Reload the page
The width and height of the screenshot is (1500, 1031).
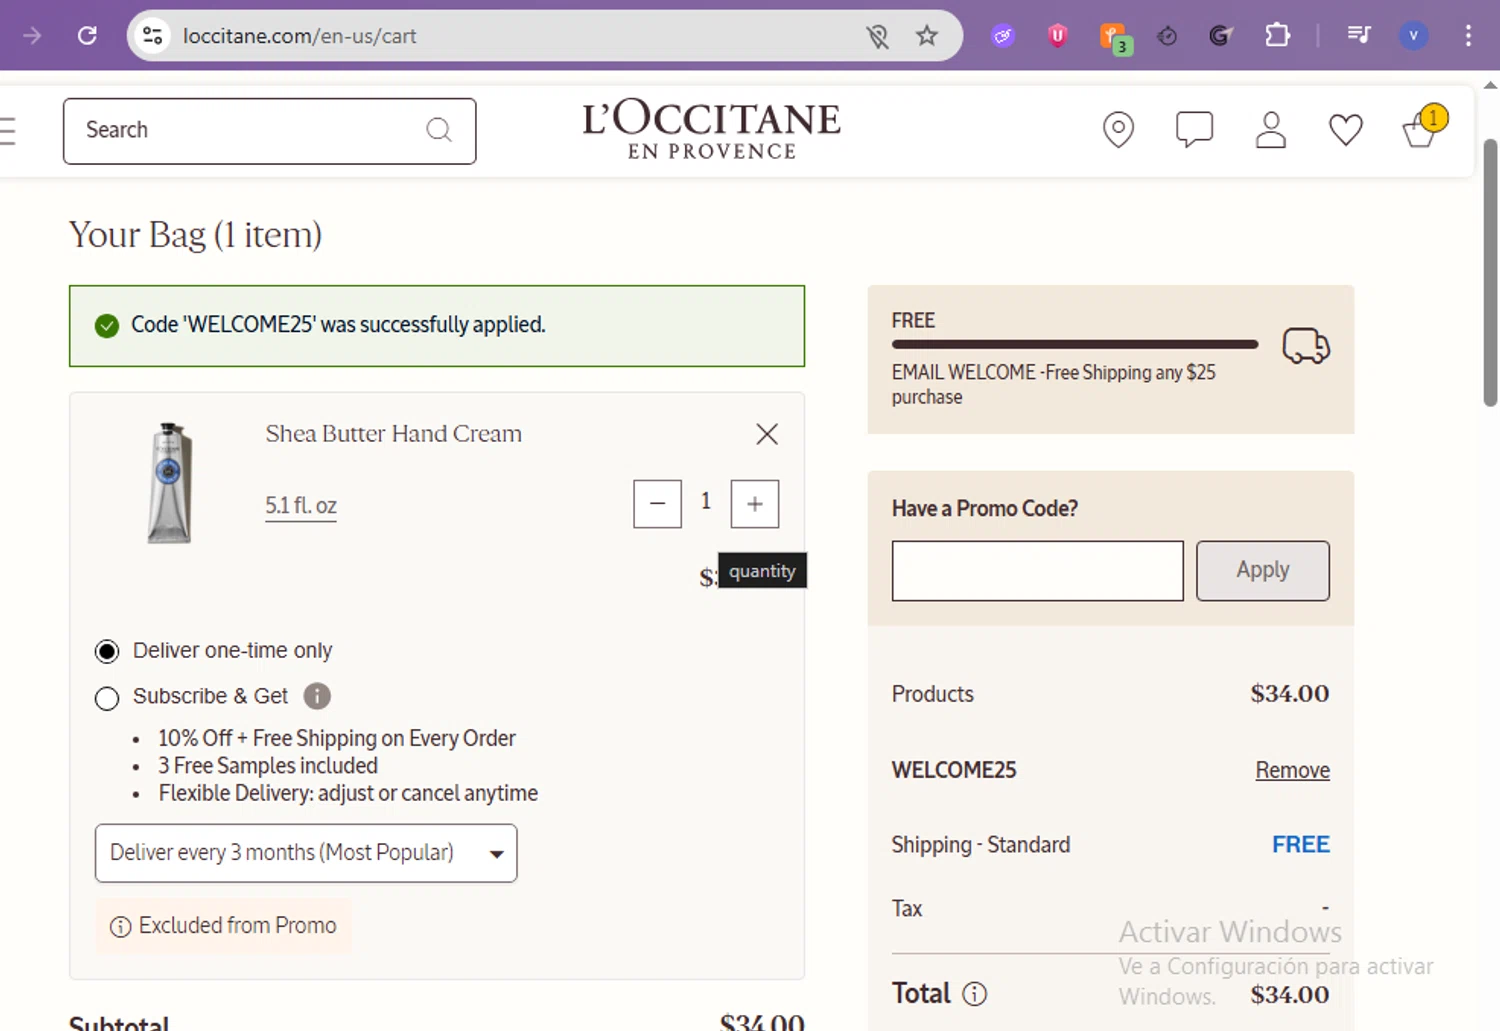tap(87, 36)
